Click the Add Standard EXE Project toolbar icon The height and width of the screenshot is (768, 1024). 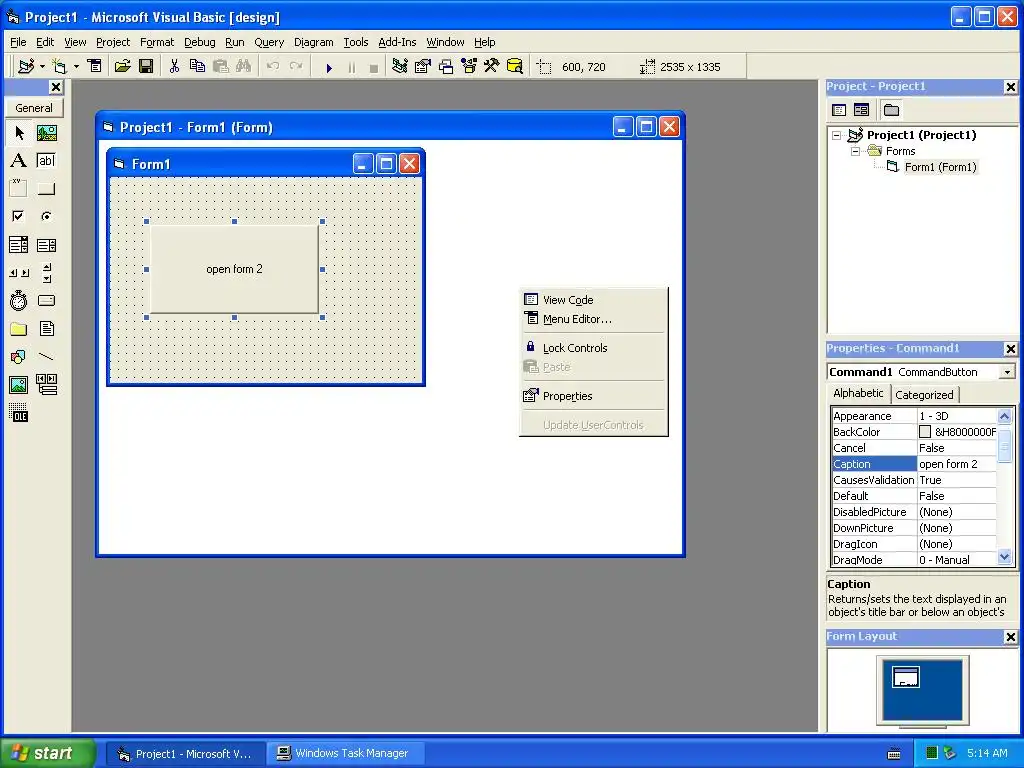pyautogui.click(x=26, y=67)
